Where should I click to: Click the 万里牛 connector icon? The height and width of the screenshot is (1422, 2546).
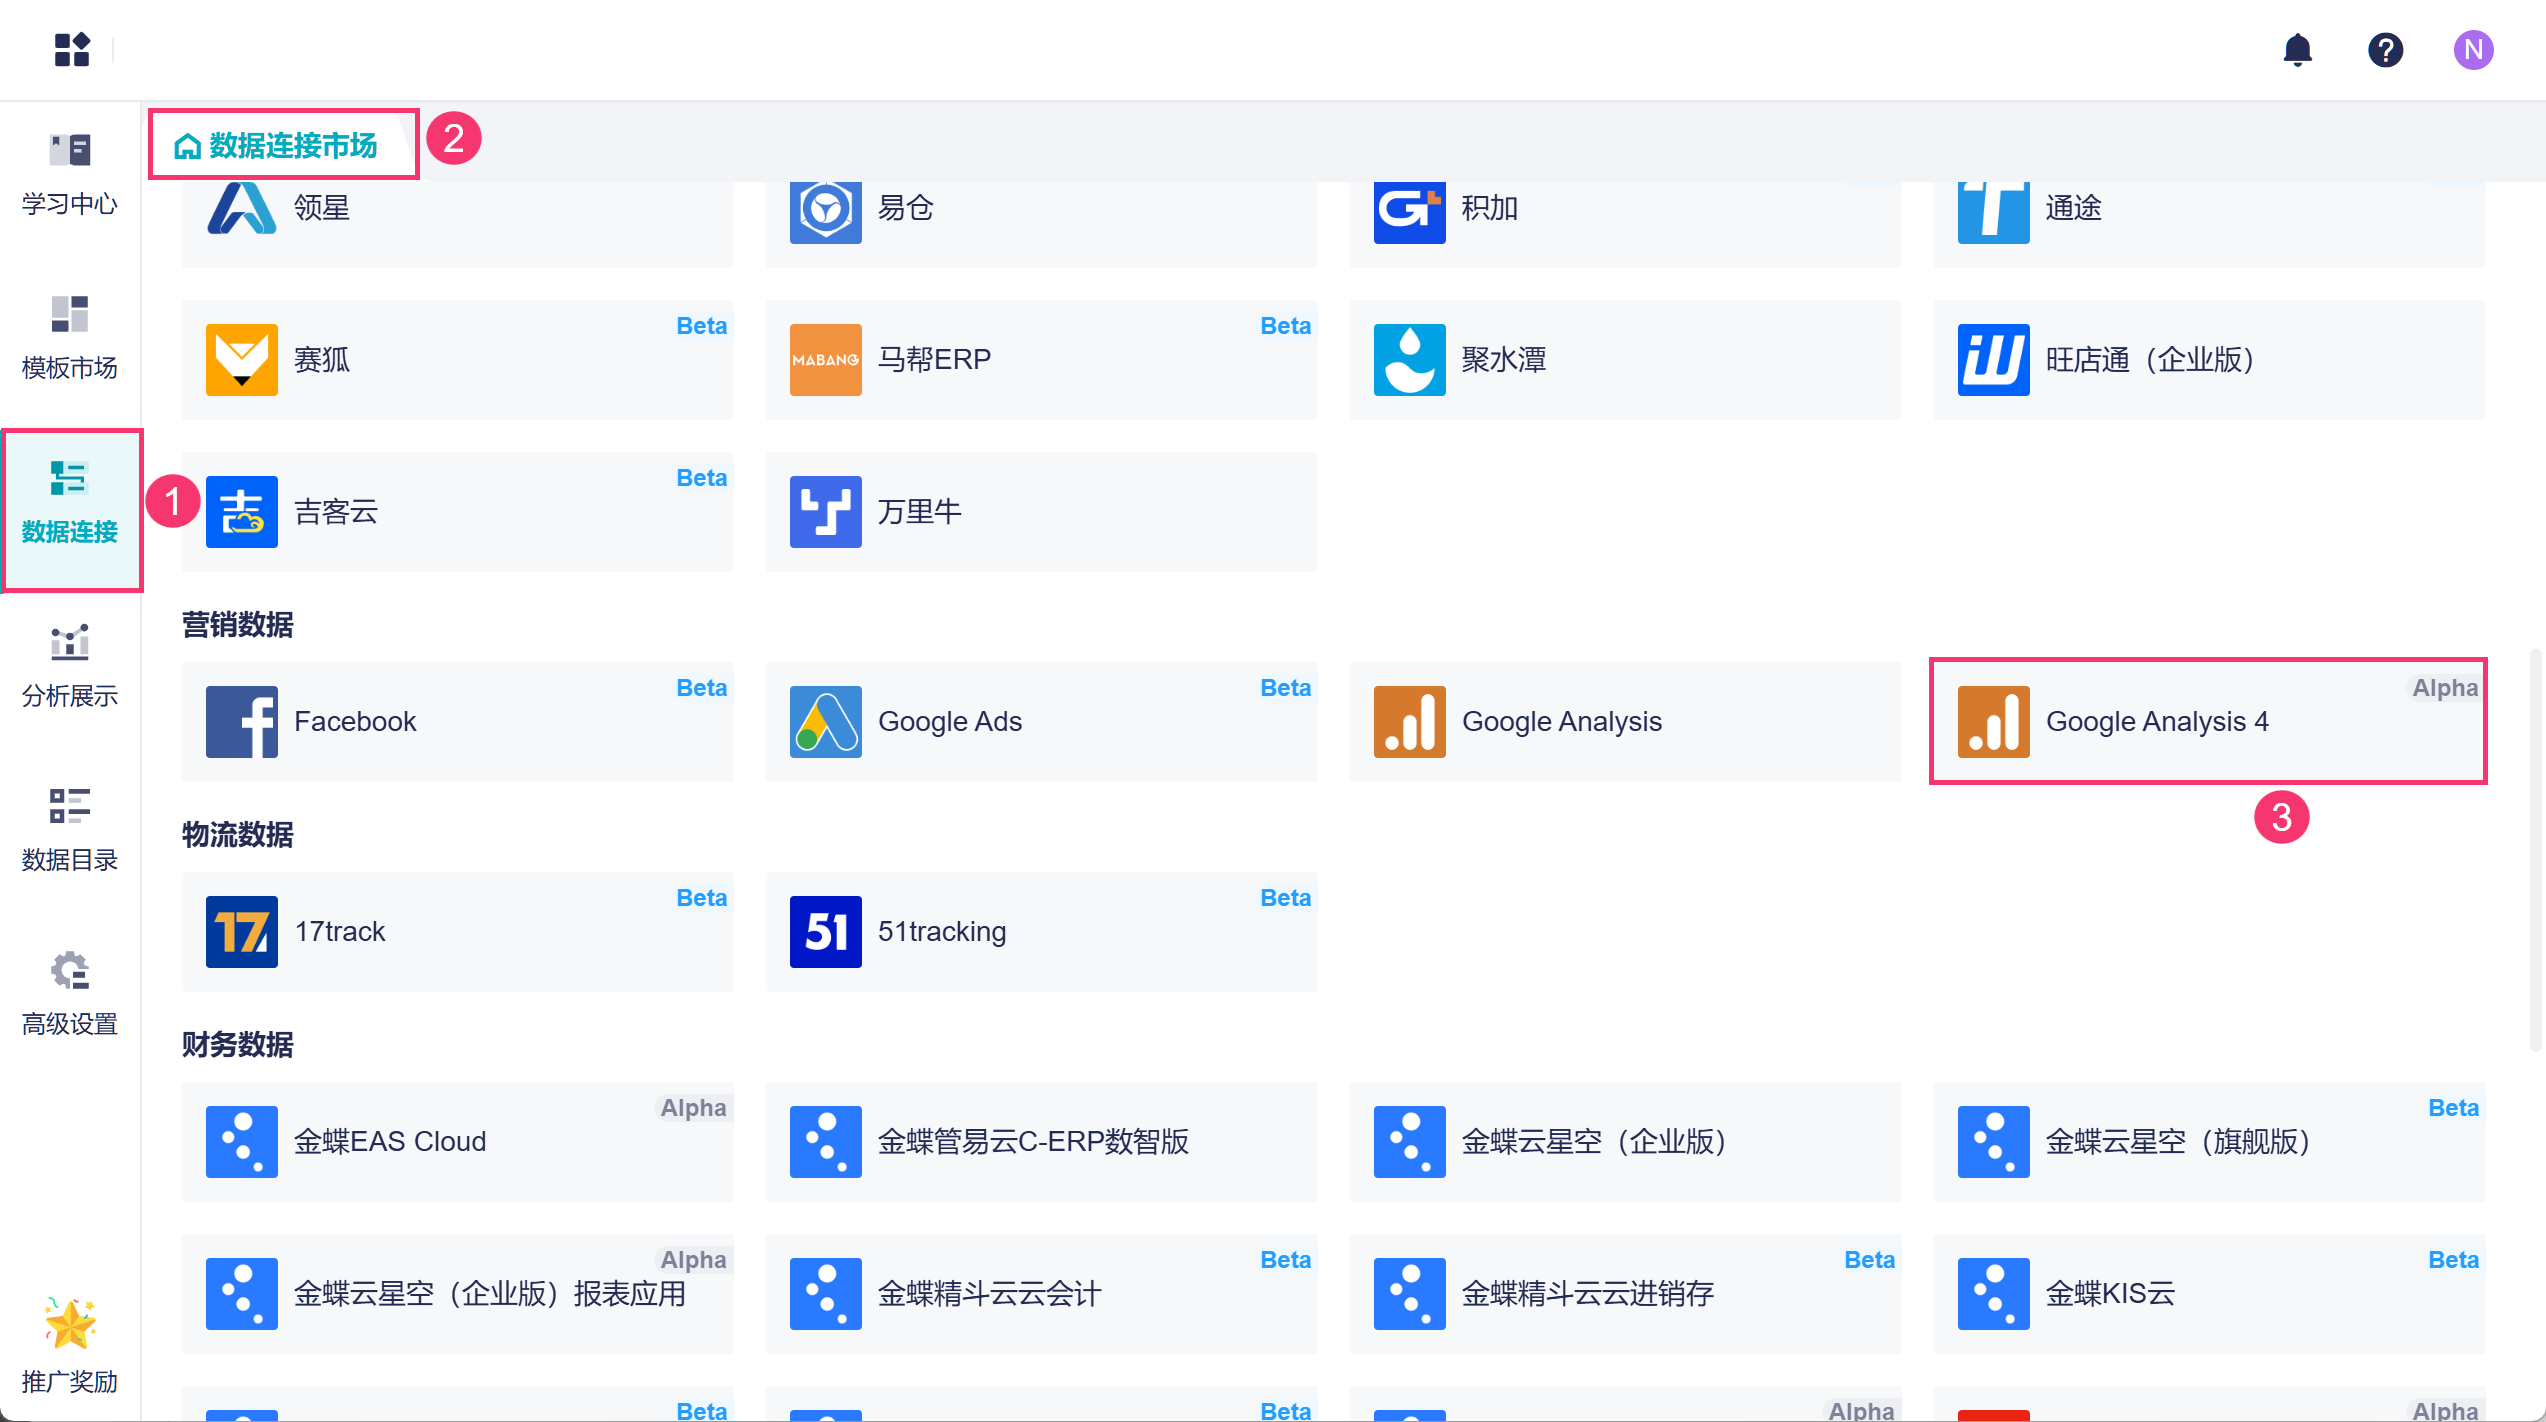(826, 512)
